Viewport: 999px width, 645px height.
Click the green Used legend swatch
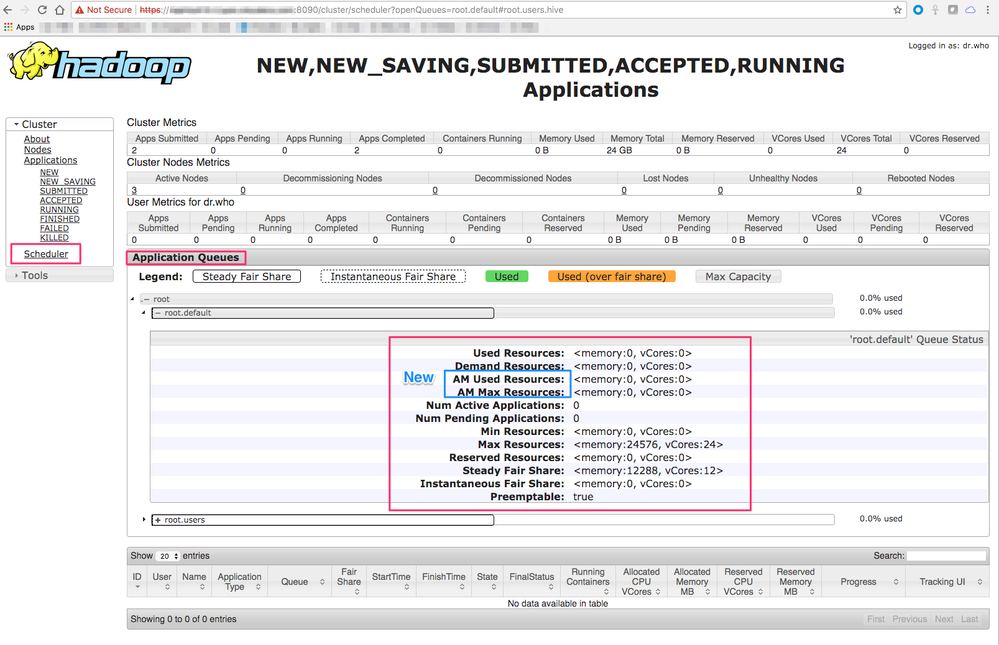507,276
